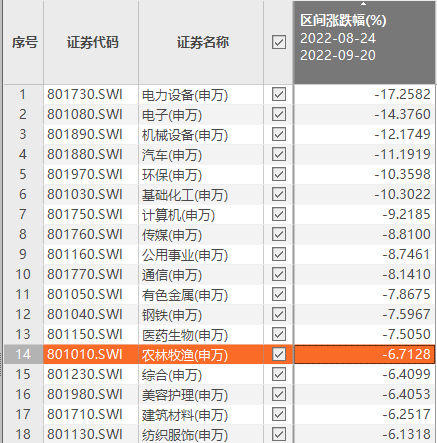Toggle checkbox for 有色金属(申万)
The width and height of the screenshot is (437, 443).
pos(279,294)
